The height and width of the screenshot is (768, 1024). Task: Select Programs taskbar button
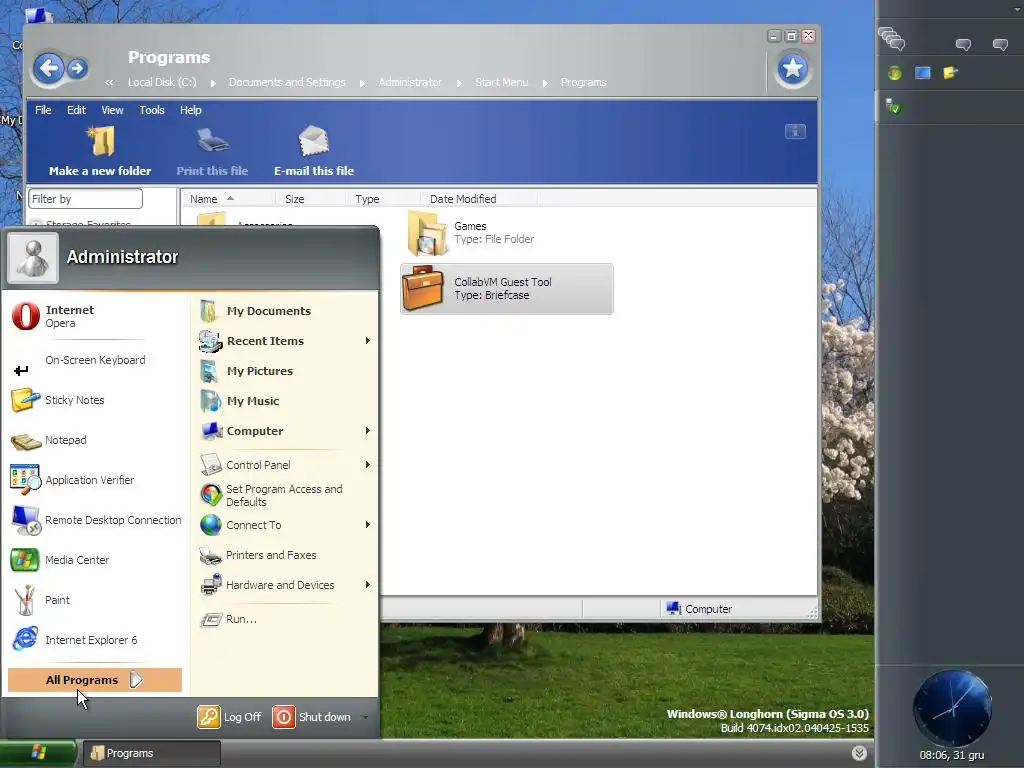point(152,753)
